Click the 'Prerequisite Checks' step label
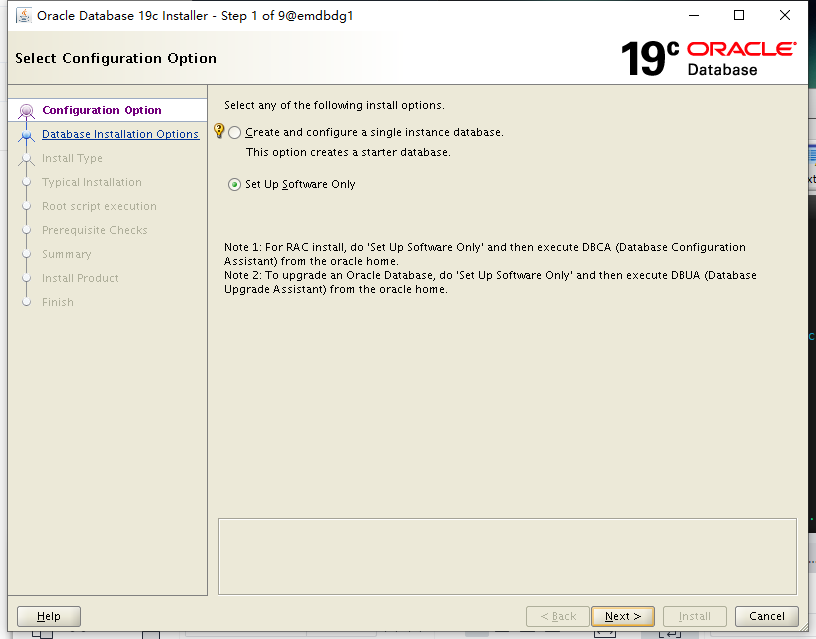 point(95,230)
